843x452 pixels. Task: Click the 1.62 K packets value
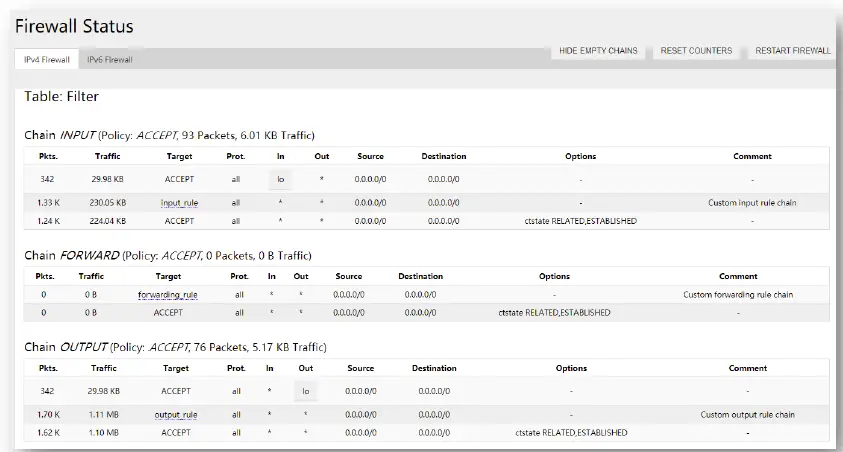tap(48, 433)
